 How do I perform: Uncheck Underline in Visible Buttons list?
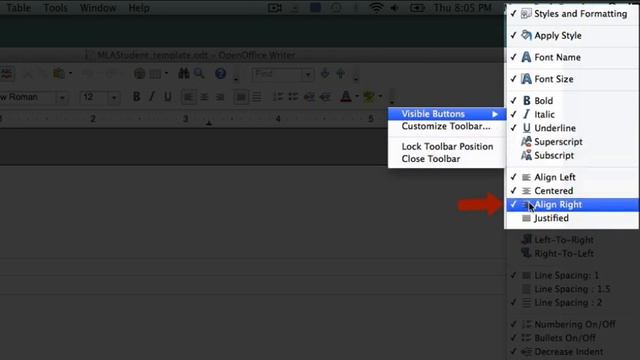click(572, 128)
